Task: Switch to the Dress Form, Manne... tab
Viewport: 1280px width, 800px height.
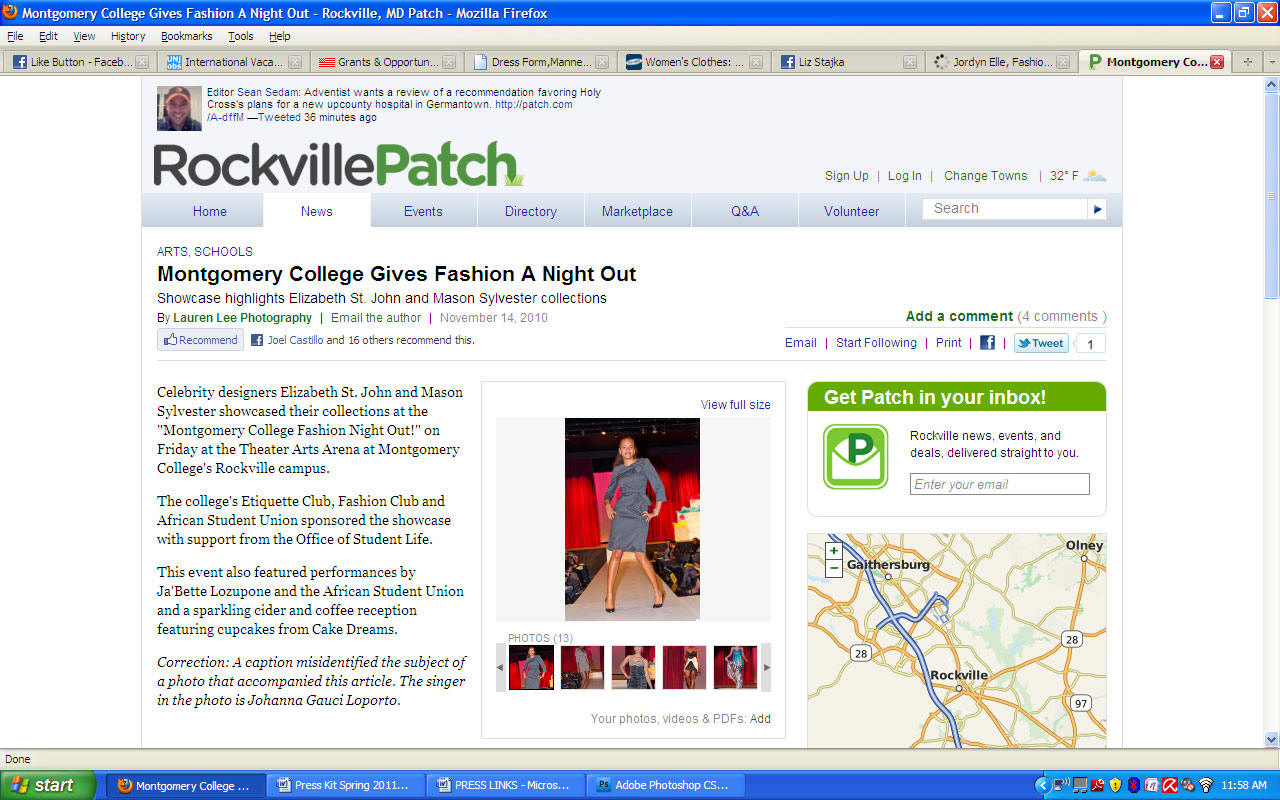Action: pos(540,62)
